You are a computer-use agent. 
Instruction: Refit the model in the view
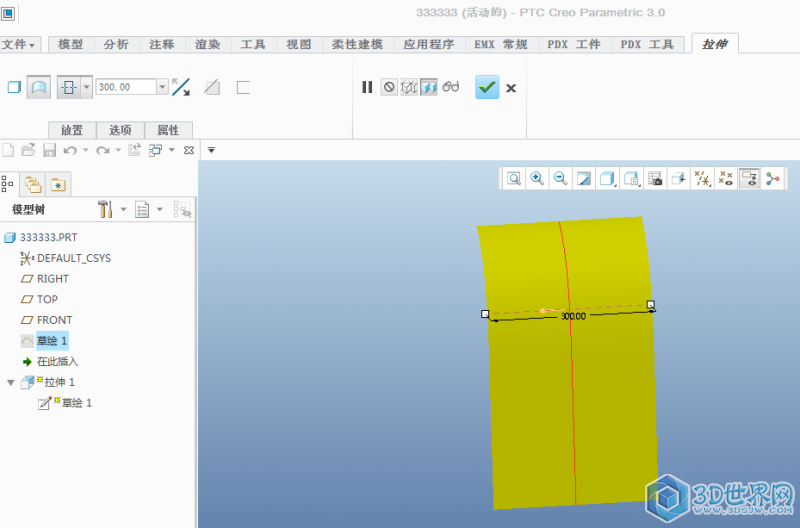point(514,179)
